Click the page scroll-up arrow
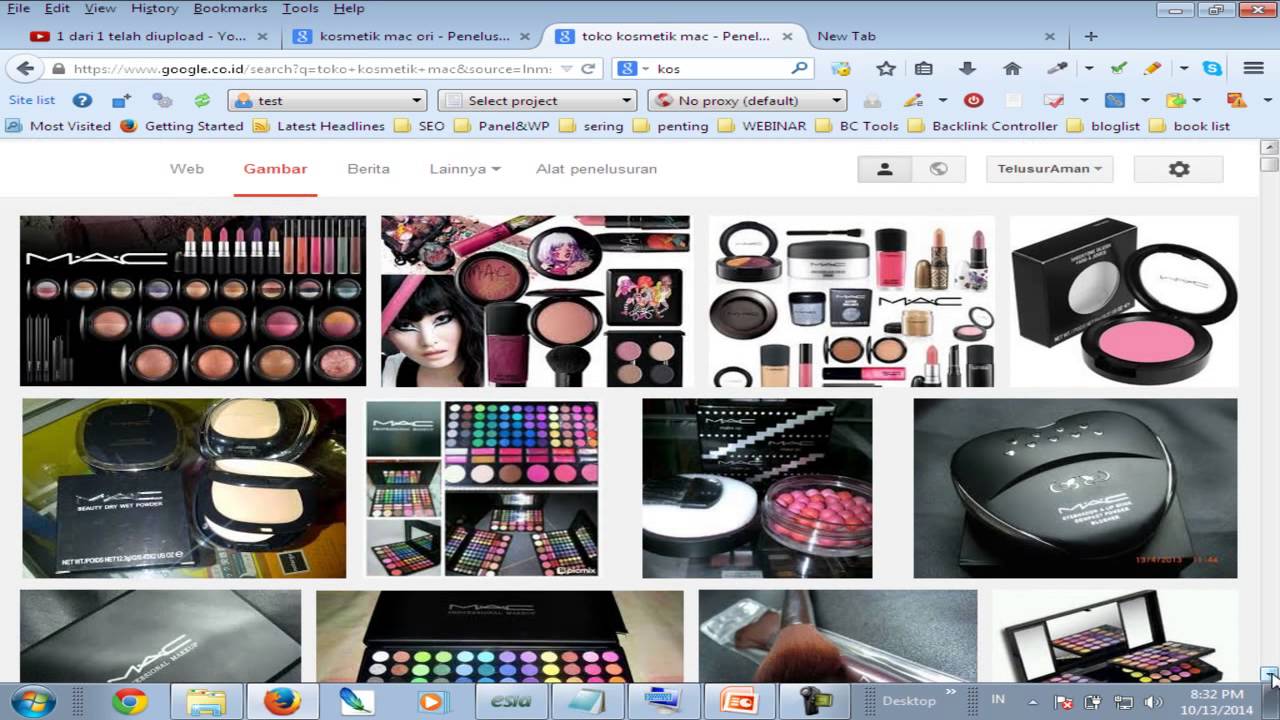The width and height of the screenshot is (1280, 720). pyautogui.click(x=1270, y=148)
